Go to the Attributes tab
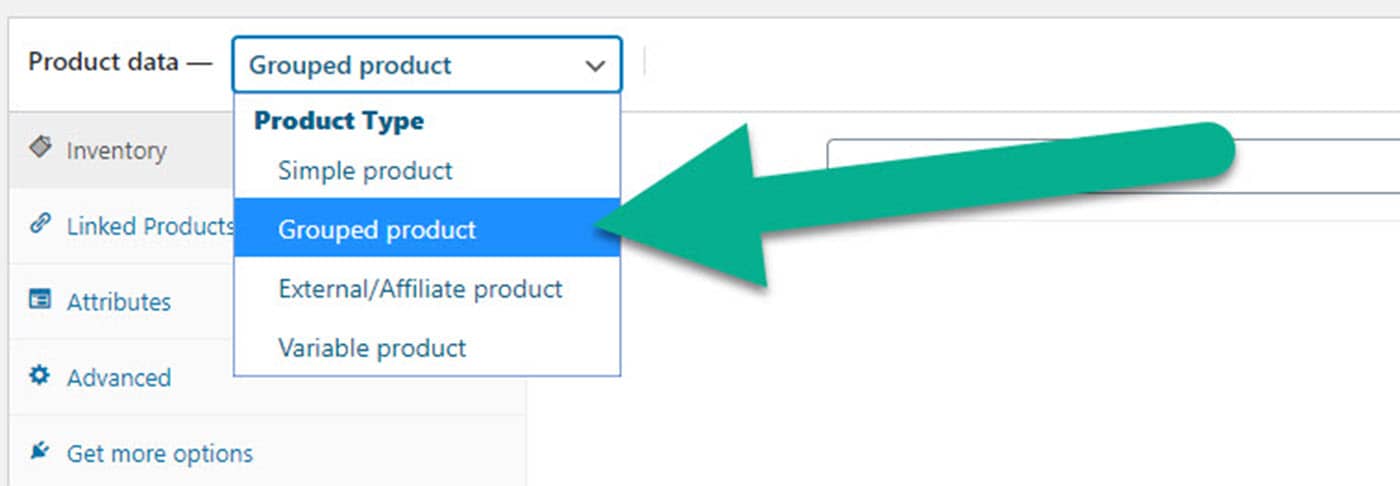The height and width of the screenshot is (486, 1400). point(118,302)
